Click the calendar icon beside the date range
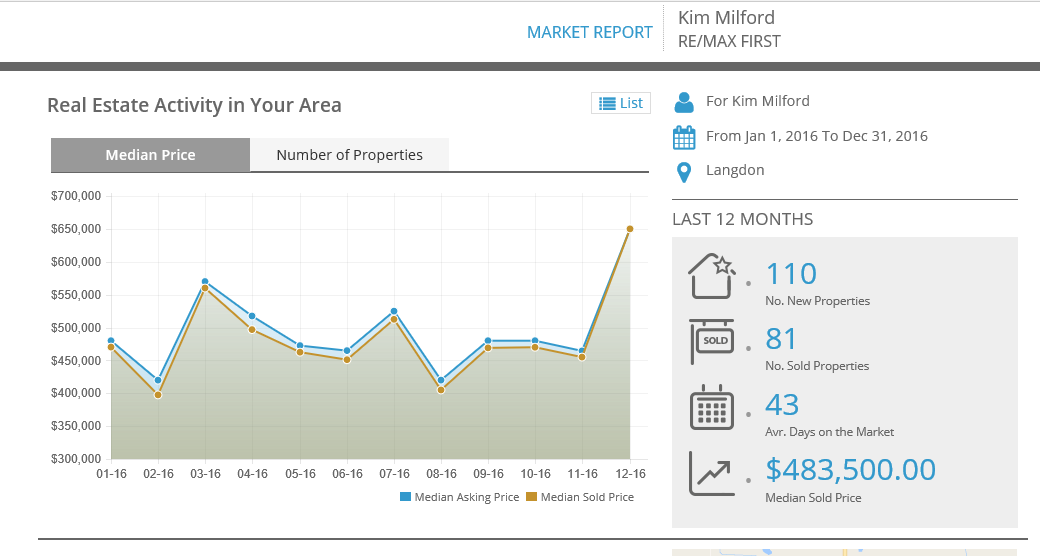 click(x=684, y=137)
